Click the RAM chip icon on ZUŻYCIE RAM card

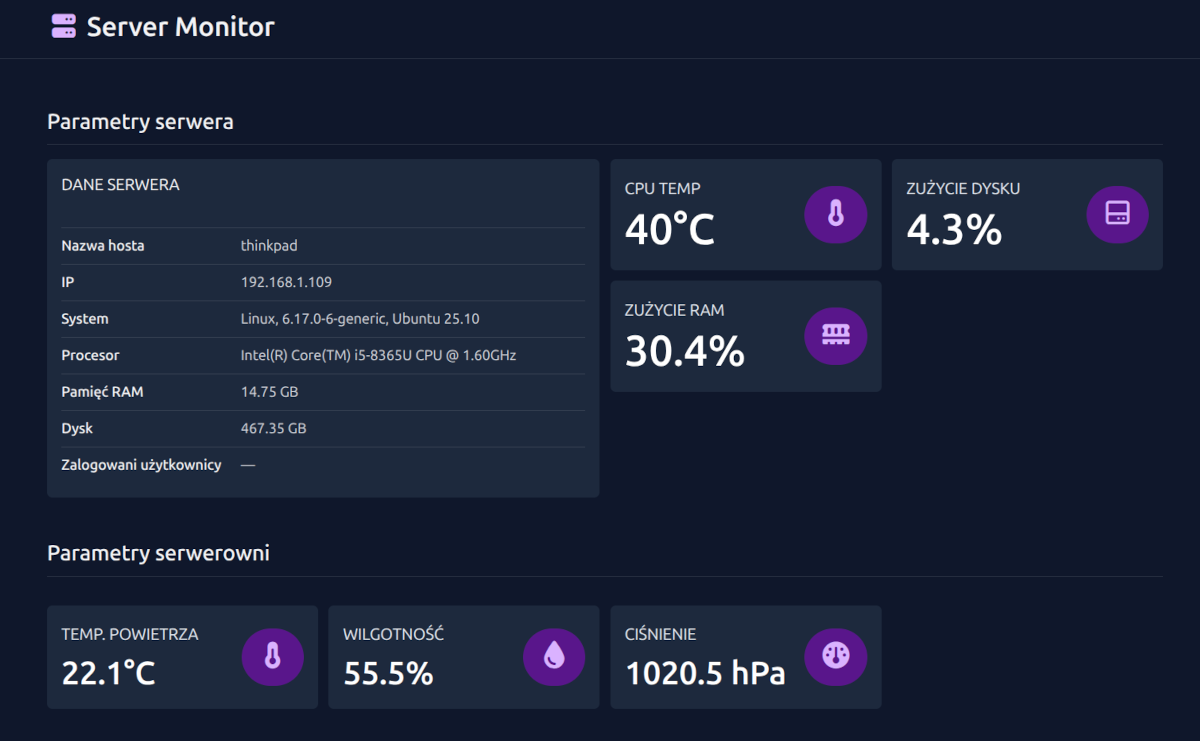[x=836, y=336]
